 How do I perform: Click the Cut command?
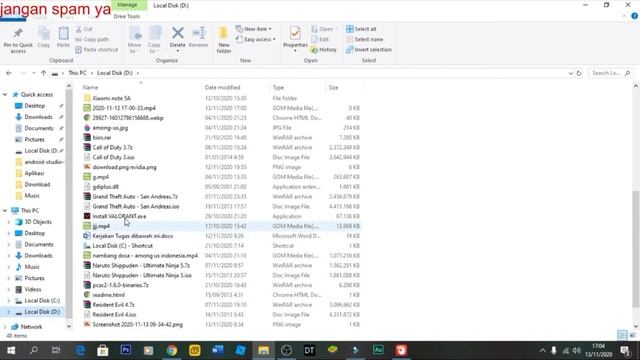[84, 29]
